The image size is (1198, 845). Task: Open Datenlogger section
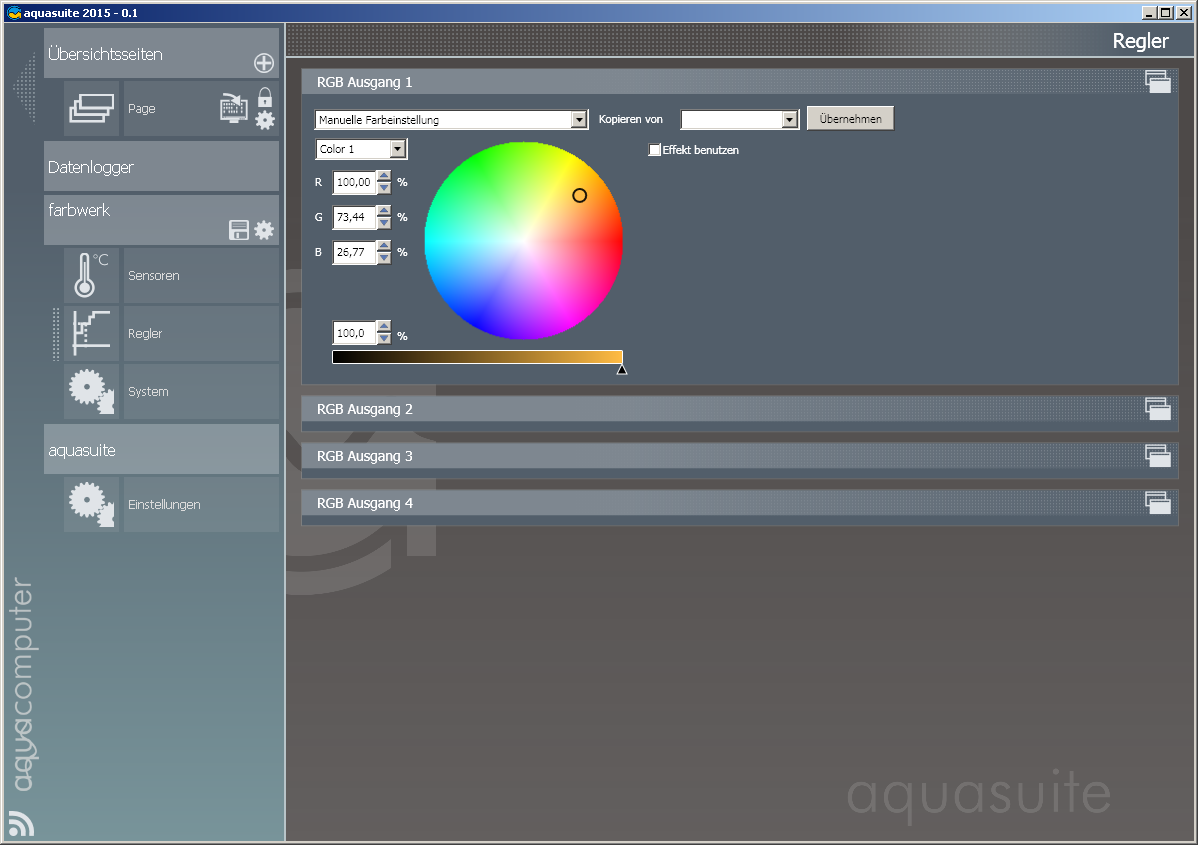point(161,167)
